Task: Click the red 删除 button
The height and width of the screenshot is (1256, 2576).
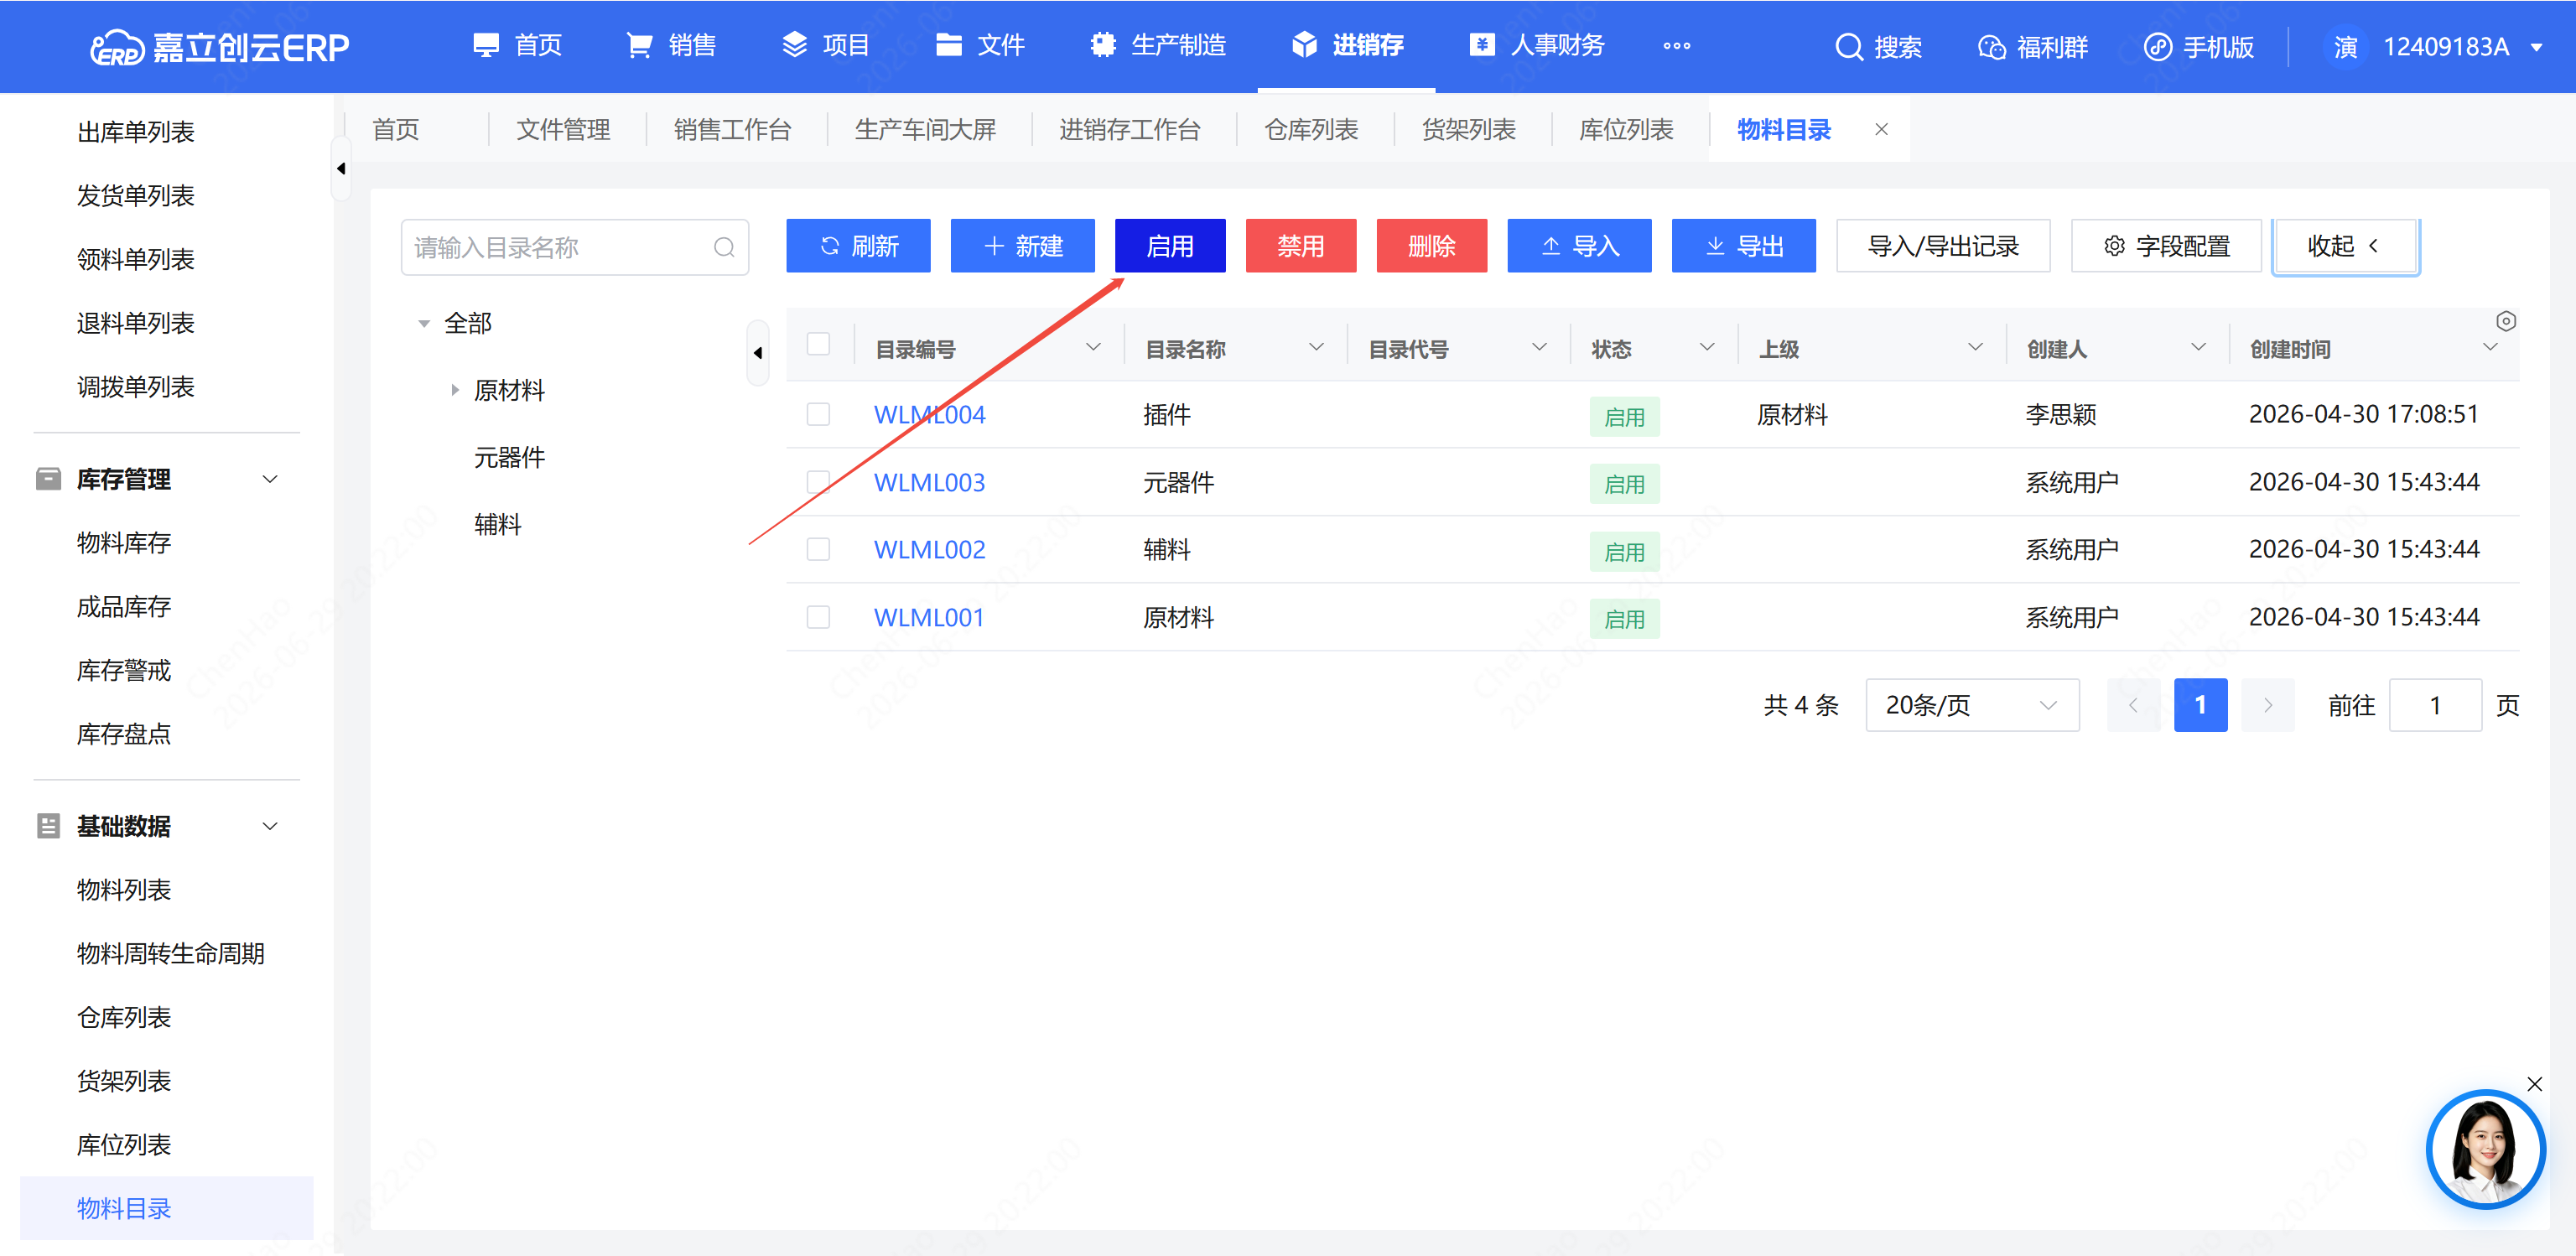Action: [1432, 246]
